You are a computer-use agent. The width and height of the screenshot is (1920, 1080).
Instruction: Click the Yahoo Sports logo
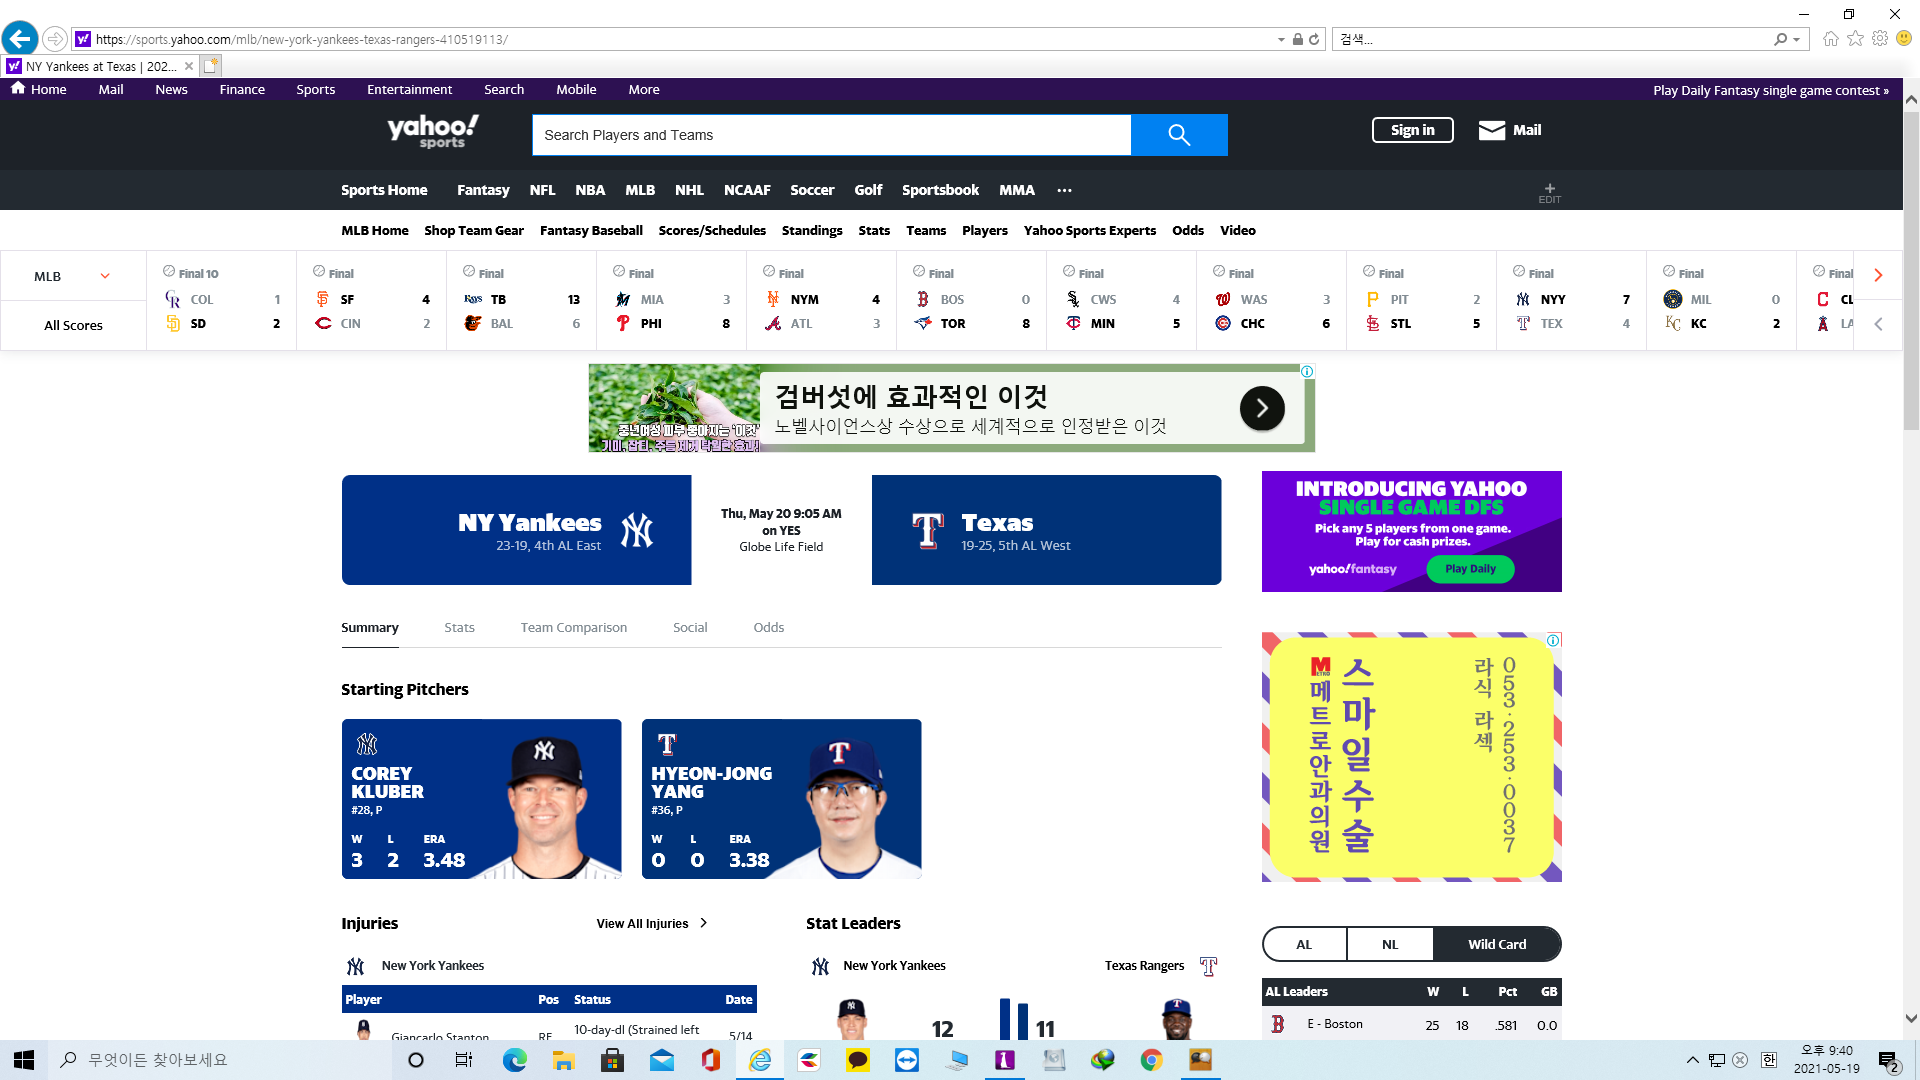(433, 131)
